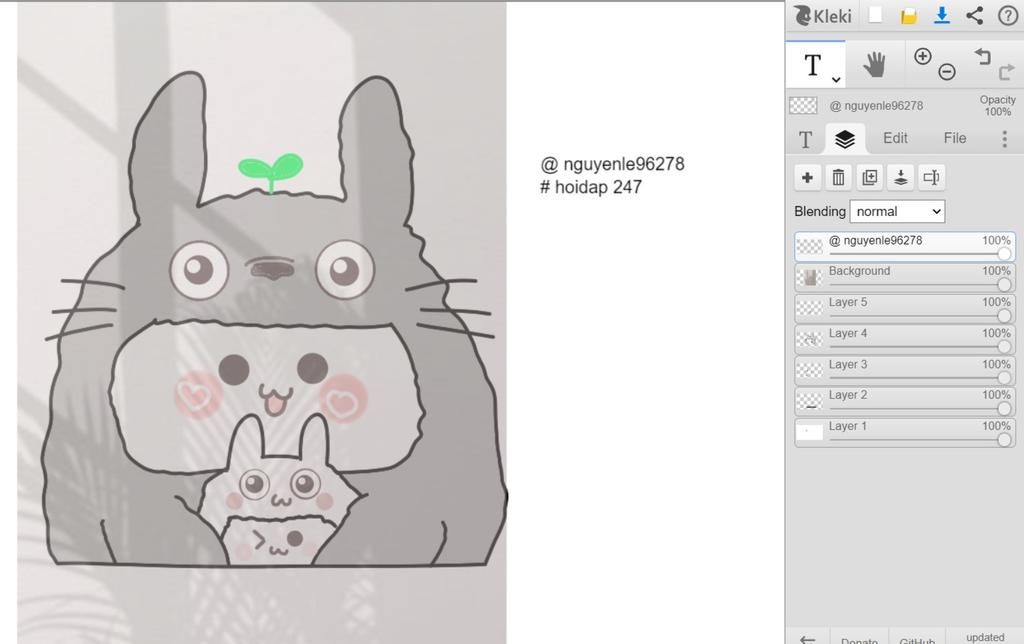Open the Donate link

point(859,640)
